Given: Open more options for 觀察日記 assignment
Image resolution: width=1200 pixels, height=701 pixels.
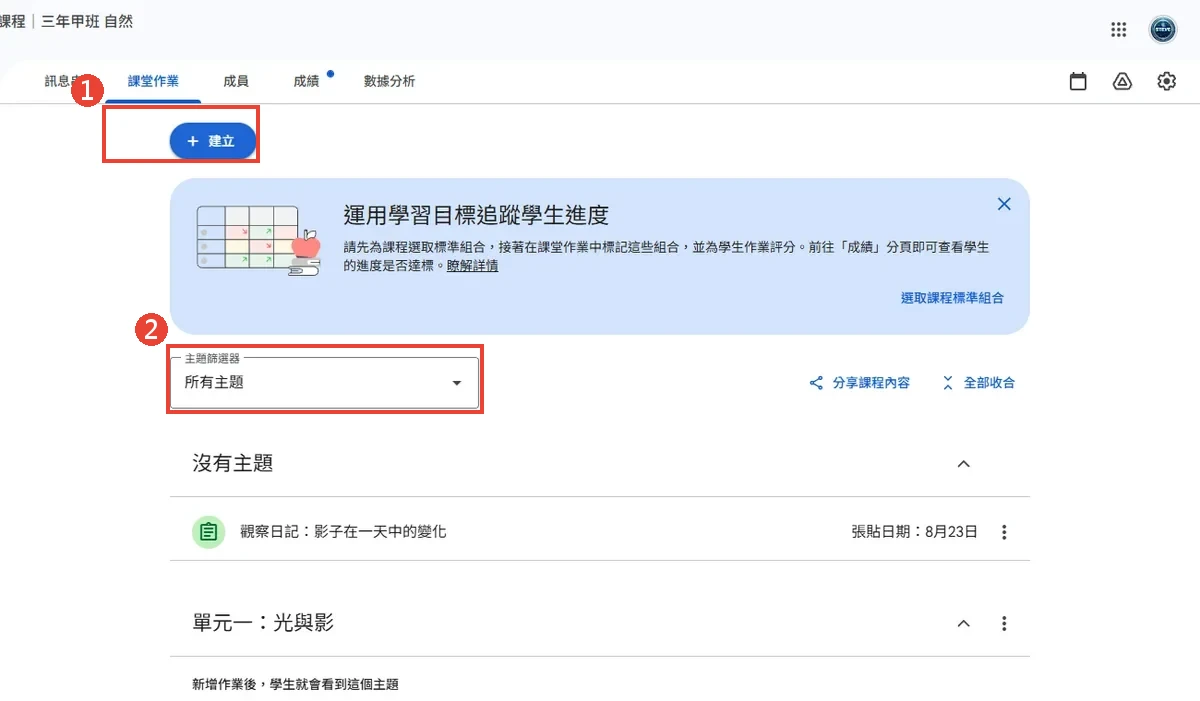Looking at the screenshot, I should coord(1004,532).
